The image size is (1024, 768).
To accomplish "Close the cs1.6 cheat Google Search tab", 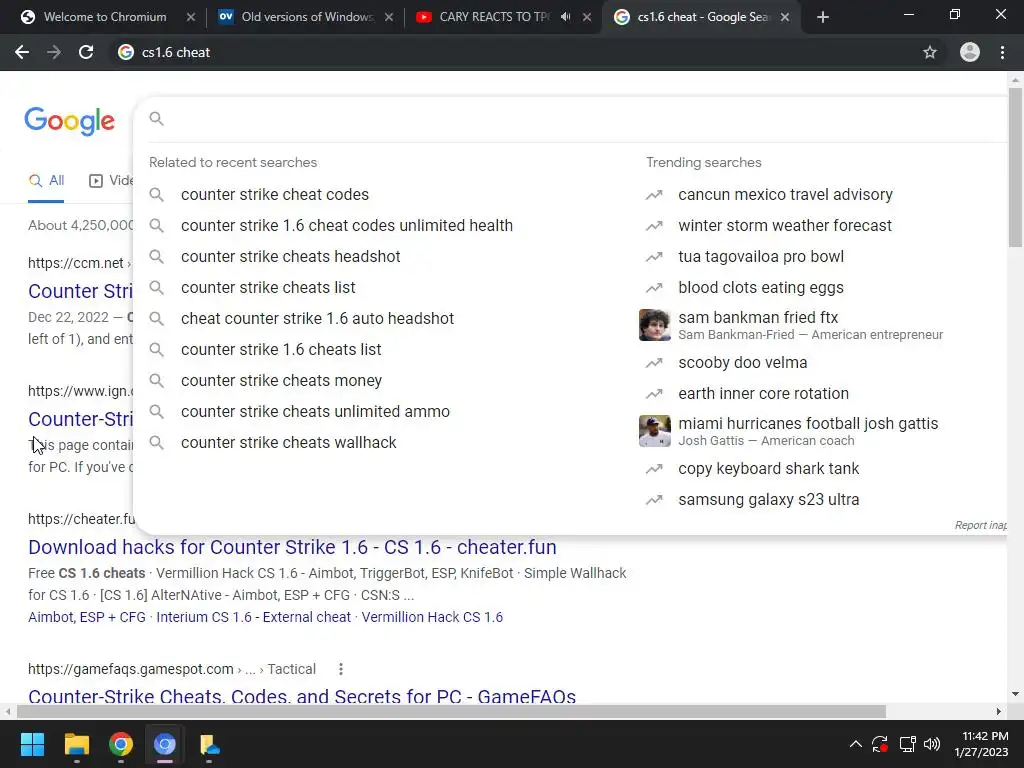I will (x=785, y=17).
